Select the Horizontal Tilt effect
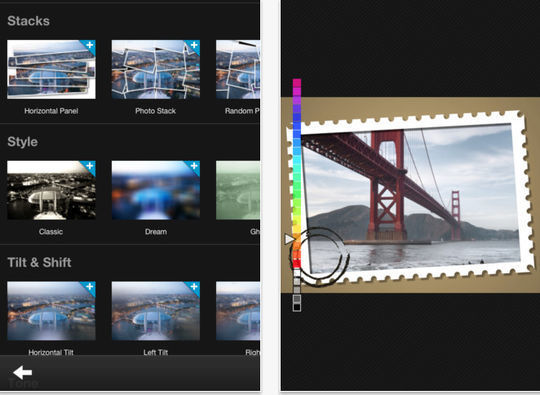 click(51, 311)
